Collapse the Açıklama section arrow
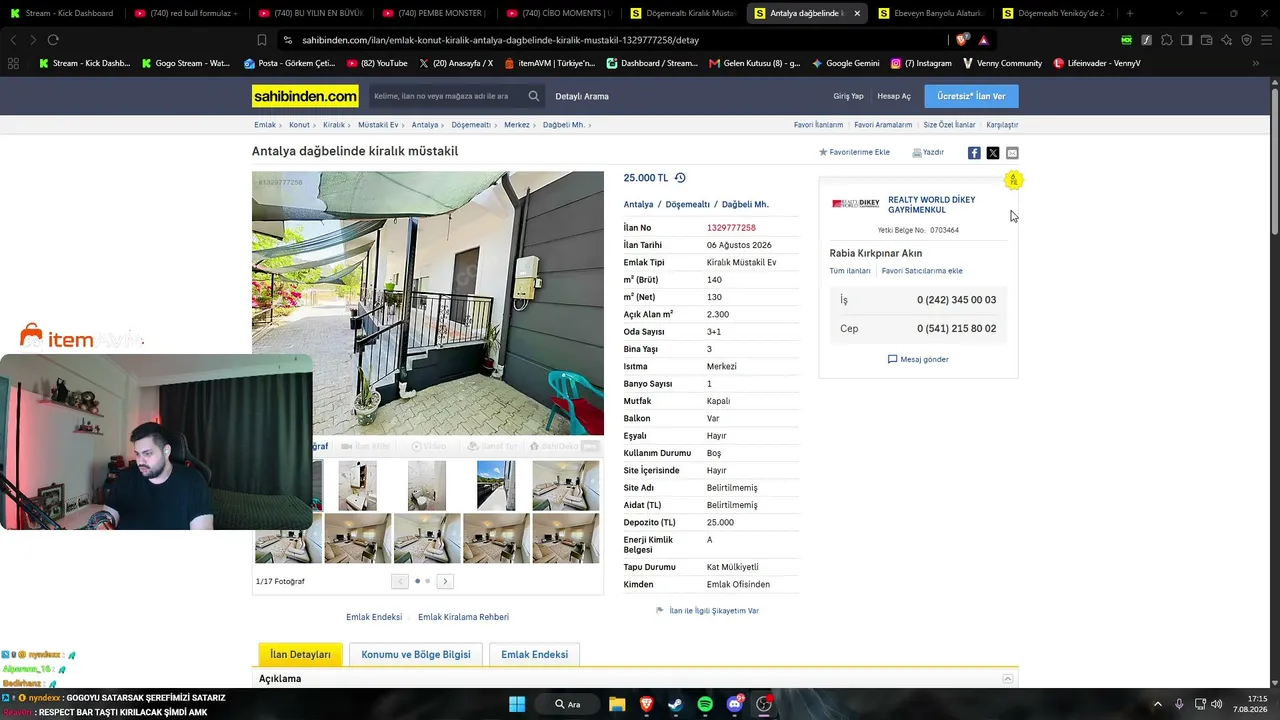 point(1008,679)
